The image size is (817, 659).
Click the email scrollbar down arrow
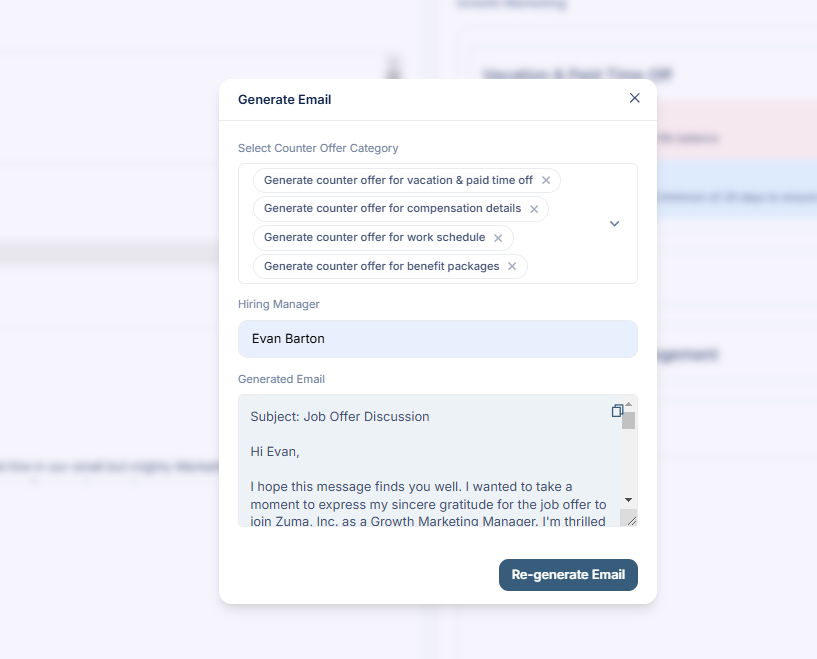[628, 500]
